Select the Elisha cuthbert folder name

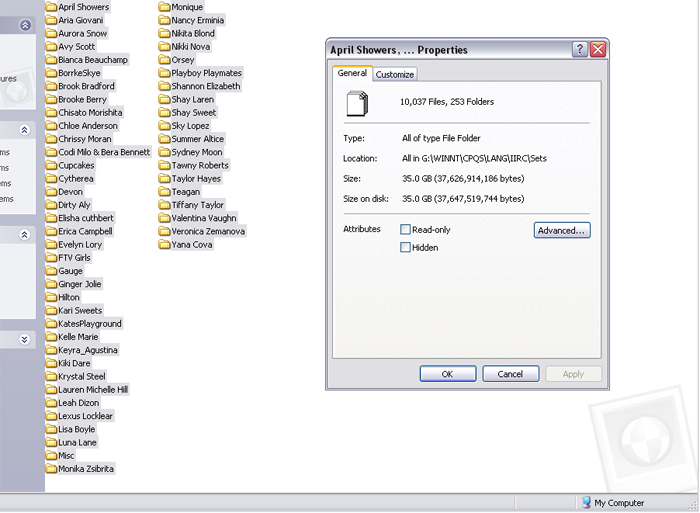(x=86, y=218)
